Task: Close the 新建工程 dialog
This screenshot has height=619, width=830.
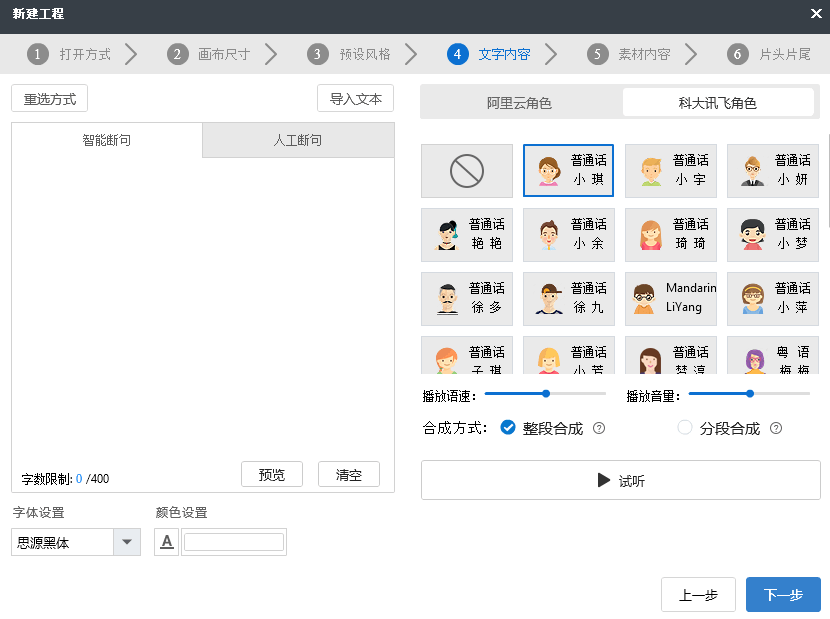Action: tap(816, 14)
